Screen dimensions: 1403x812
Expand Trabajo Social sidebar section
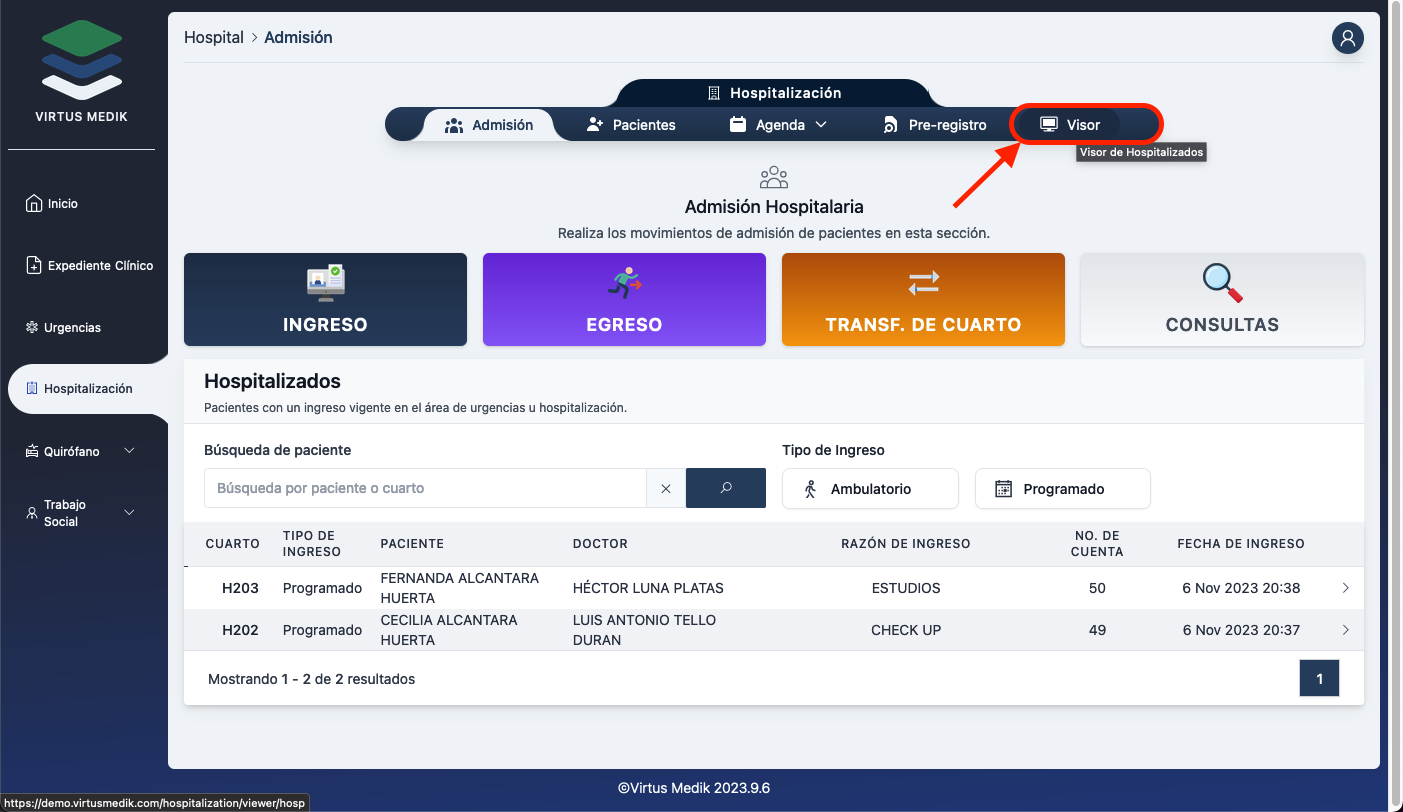pos(82,513)
